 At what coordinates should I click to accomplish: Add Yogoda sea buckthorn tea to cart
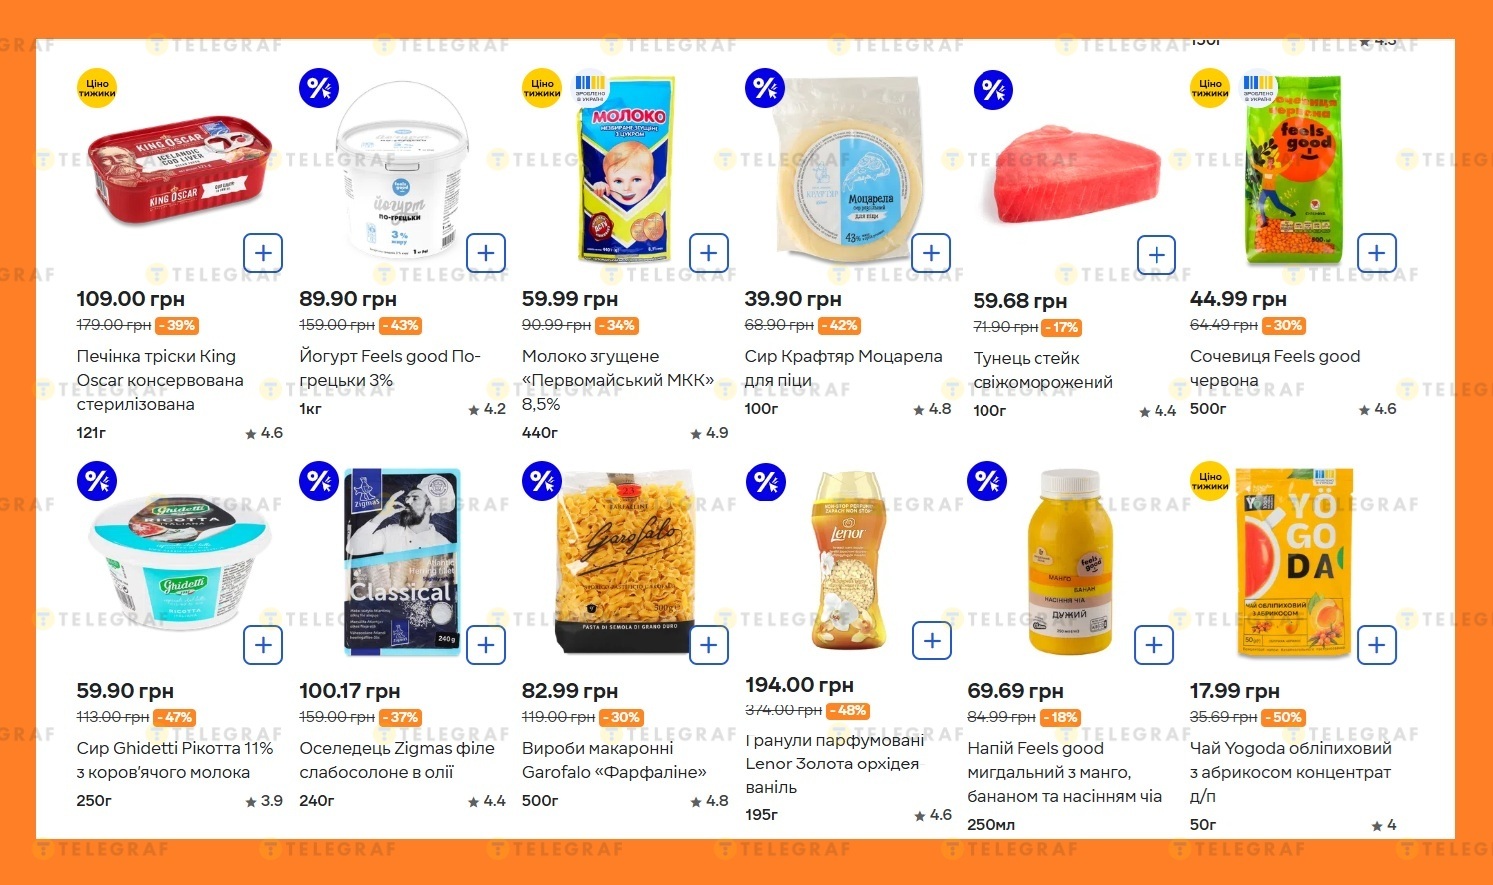(x=1377, y=645)
